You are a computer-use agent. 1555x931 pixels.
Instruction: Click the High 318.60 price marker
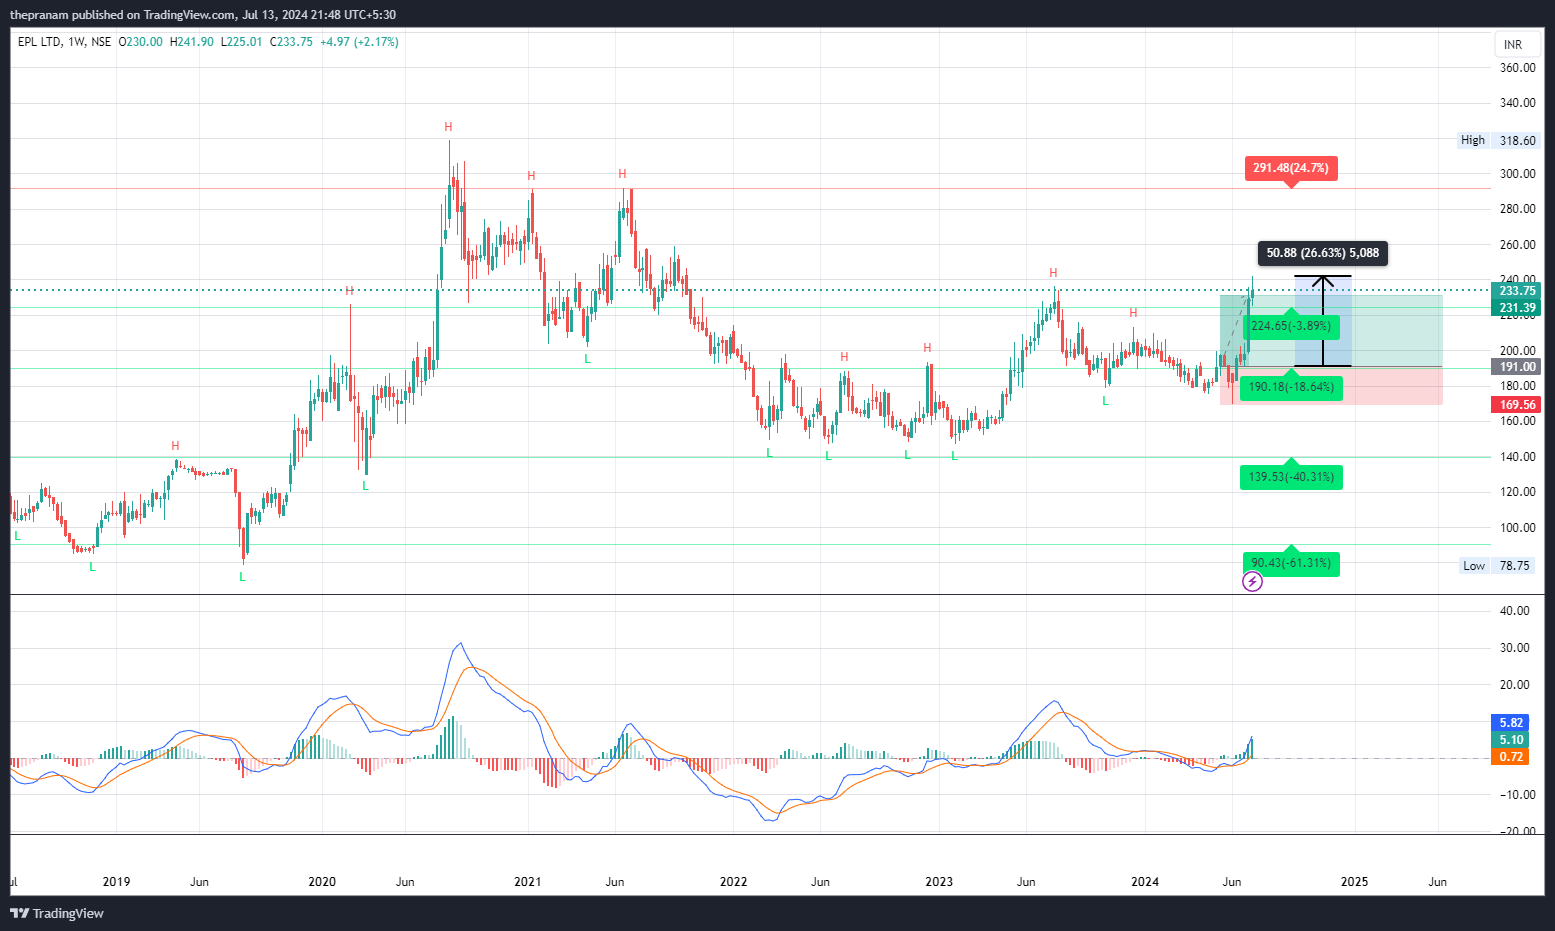click(x=1499, y=140)
